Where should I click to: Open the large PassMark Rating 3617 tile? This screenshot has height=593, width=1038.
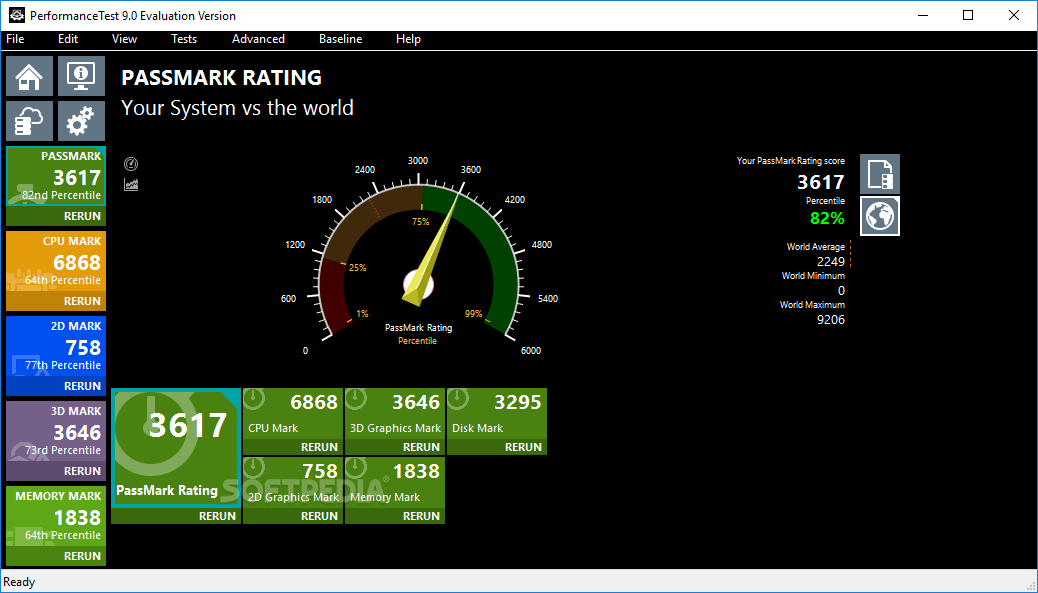(176, 448)
